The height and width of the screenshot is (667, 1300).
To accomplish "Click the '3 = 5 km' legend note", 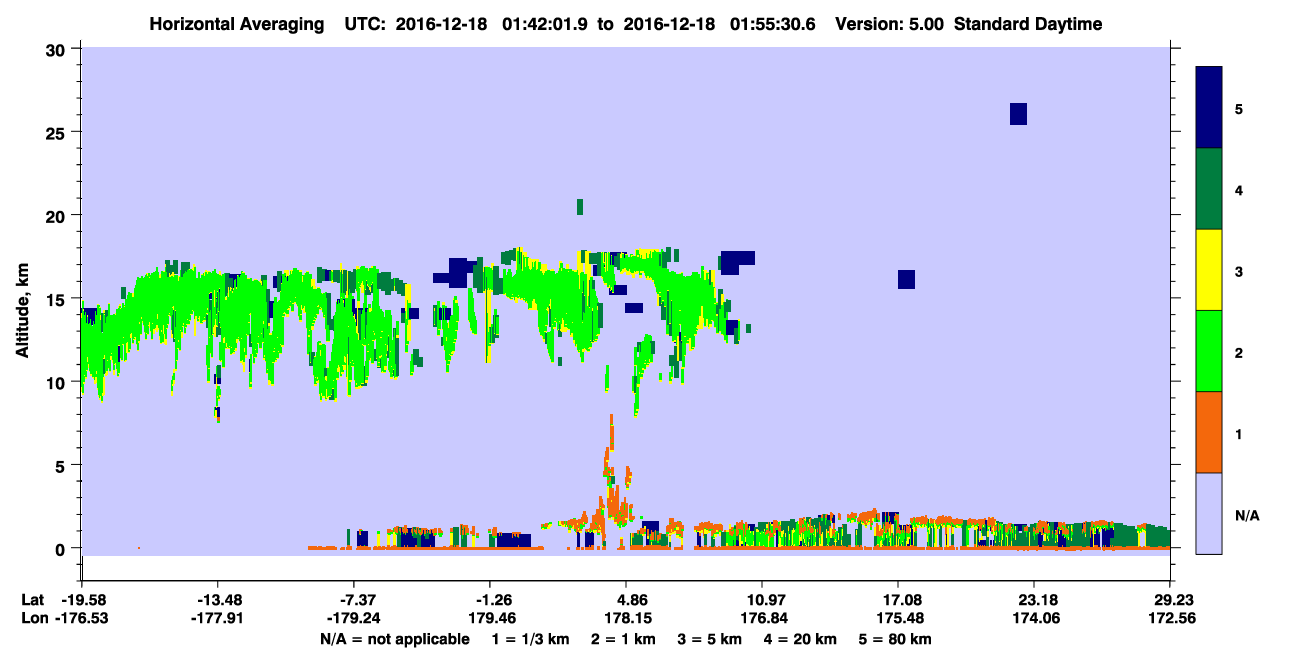I will click(711, 639).
